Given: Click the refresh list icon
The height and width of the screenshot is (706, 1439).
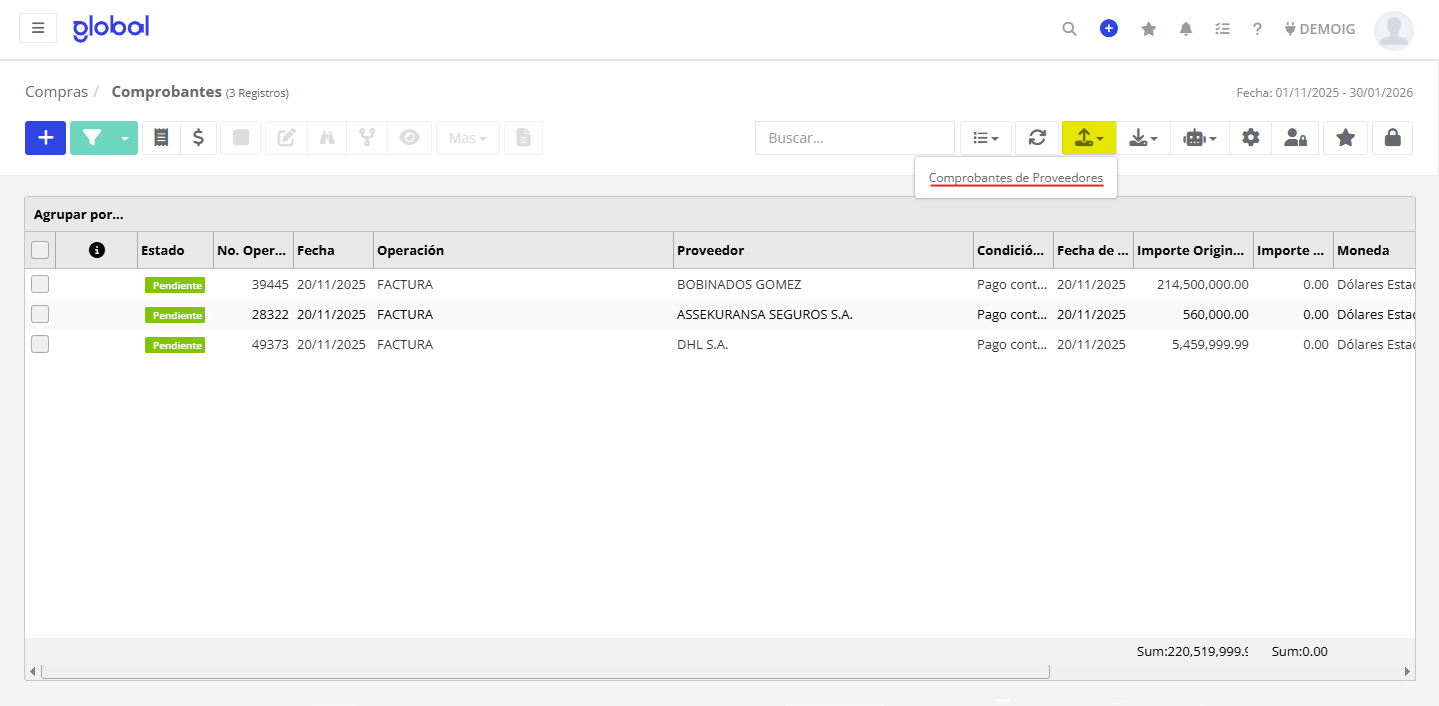Looking at the screenshot, I should [1037, 138].
